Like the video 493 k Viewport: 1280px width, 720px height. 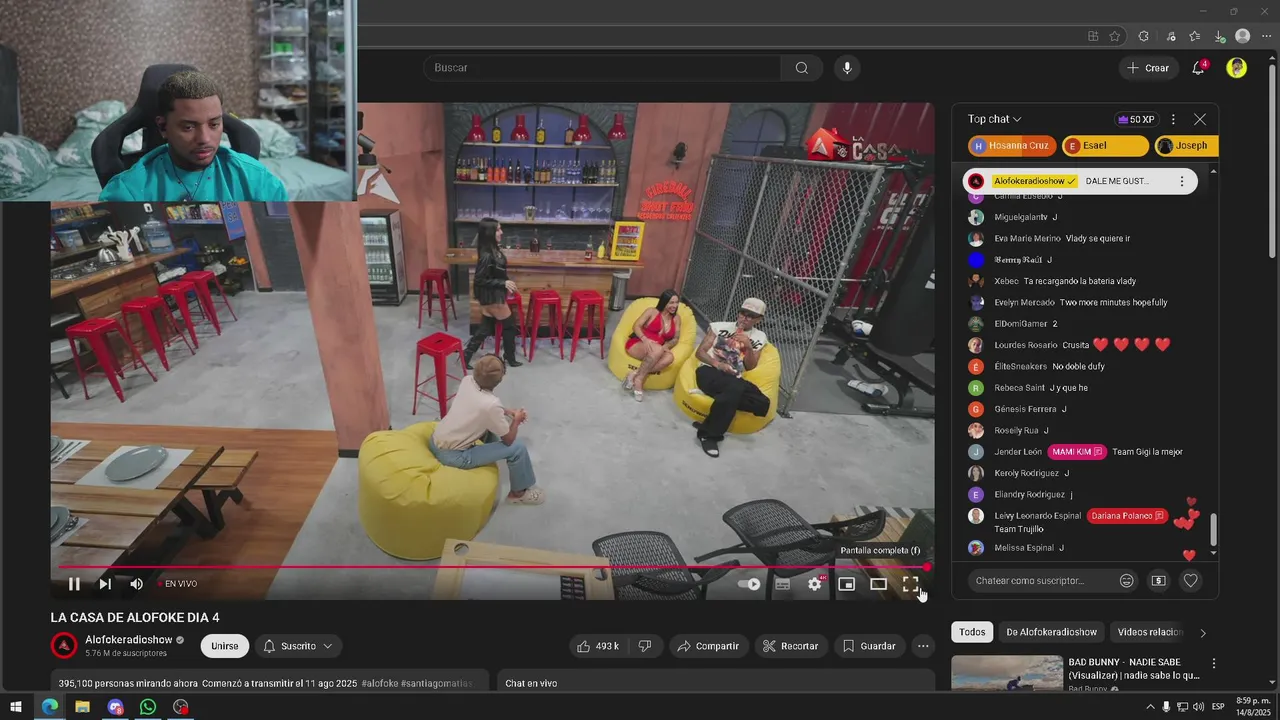tap(598, 646)
